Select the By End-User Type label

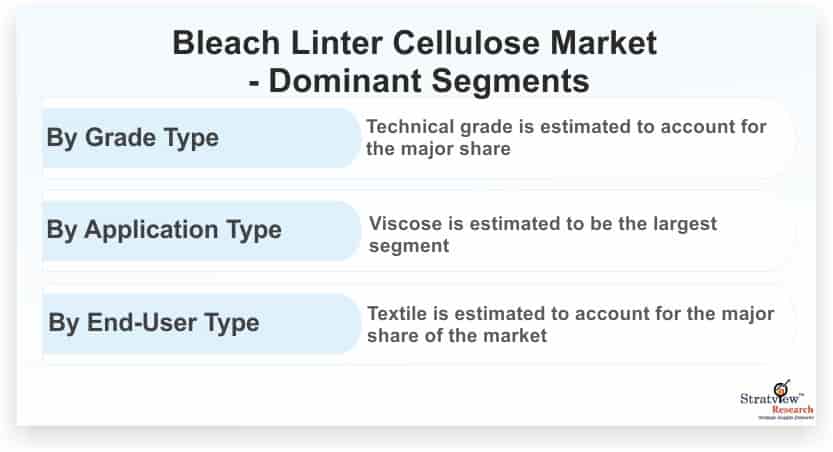tap(152, 323)
